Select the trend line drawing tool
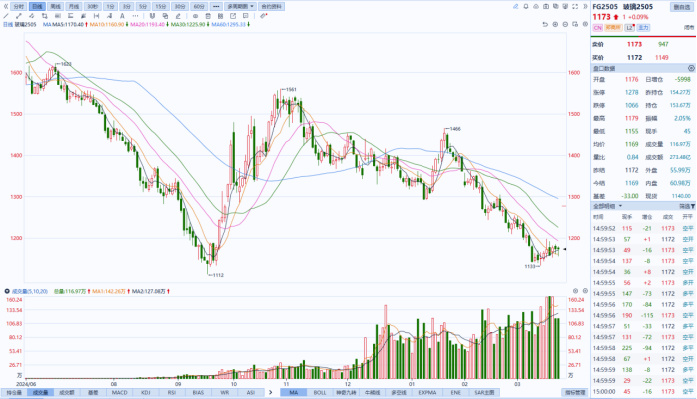 tap(7, 16)
